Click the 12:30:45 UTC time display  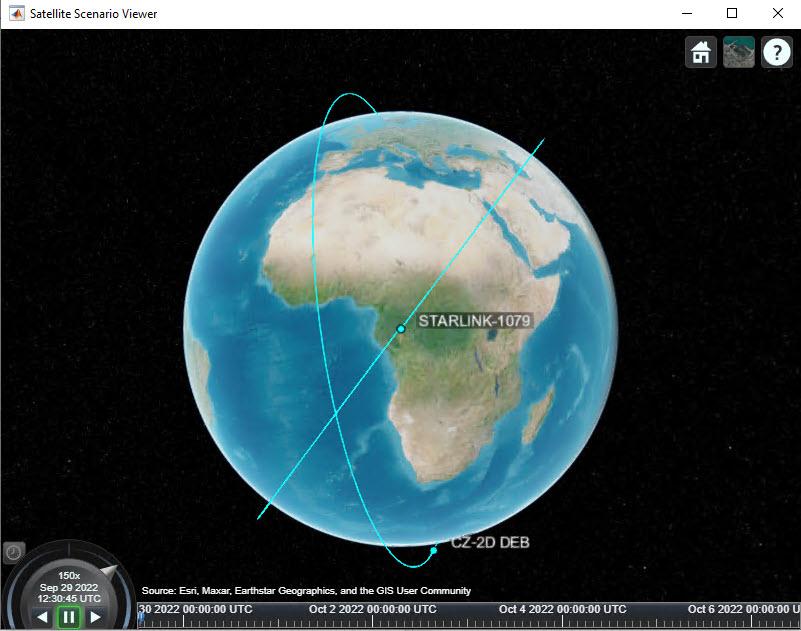[69, 598]
